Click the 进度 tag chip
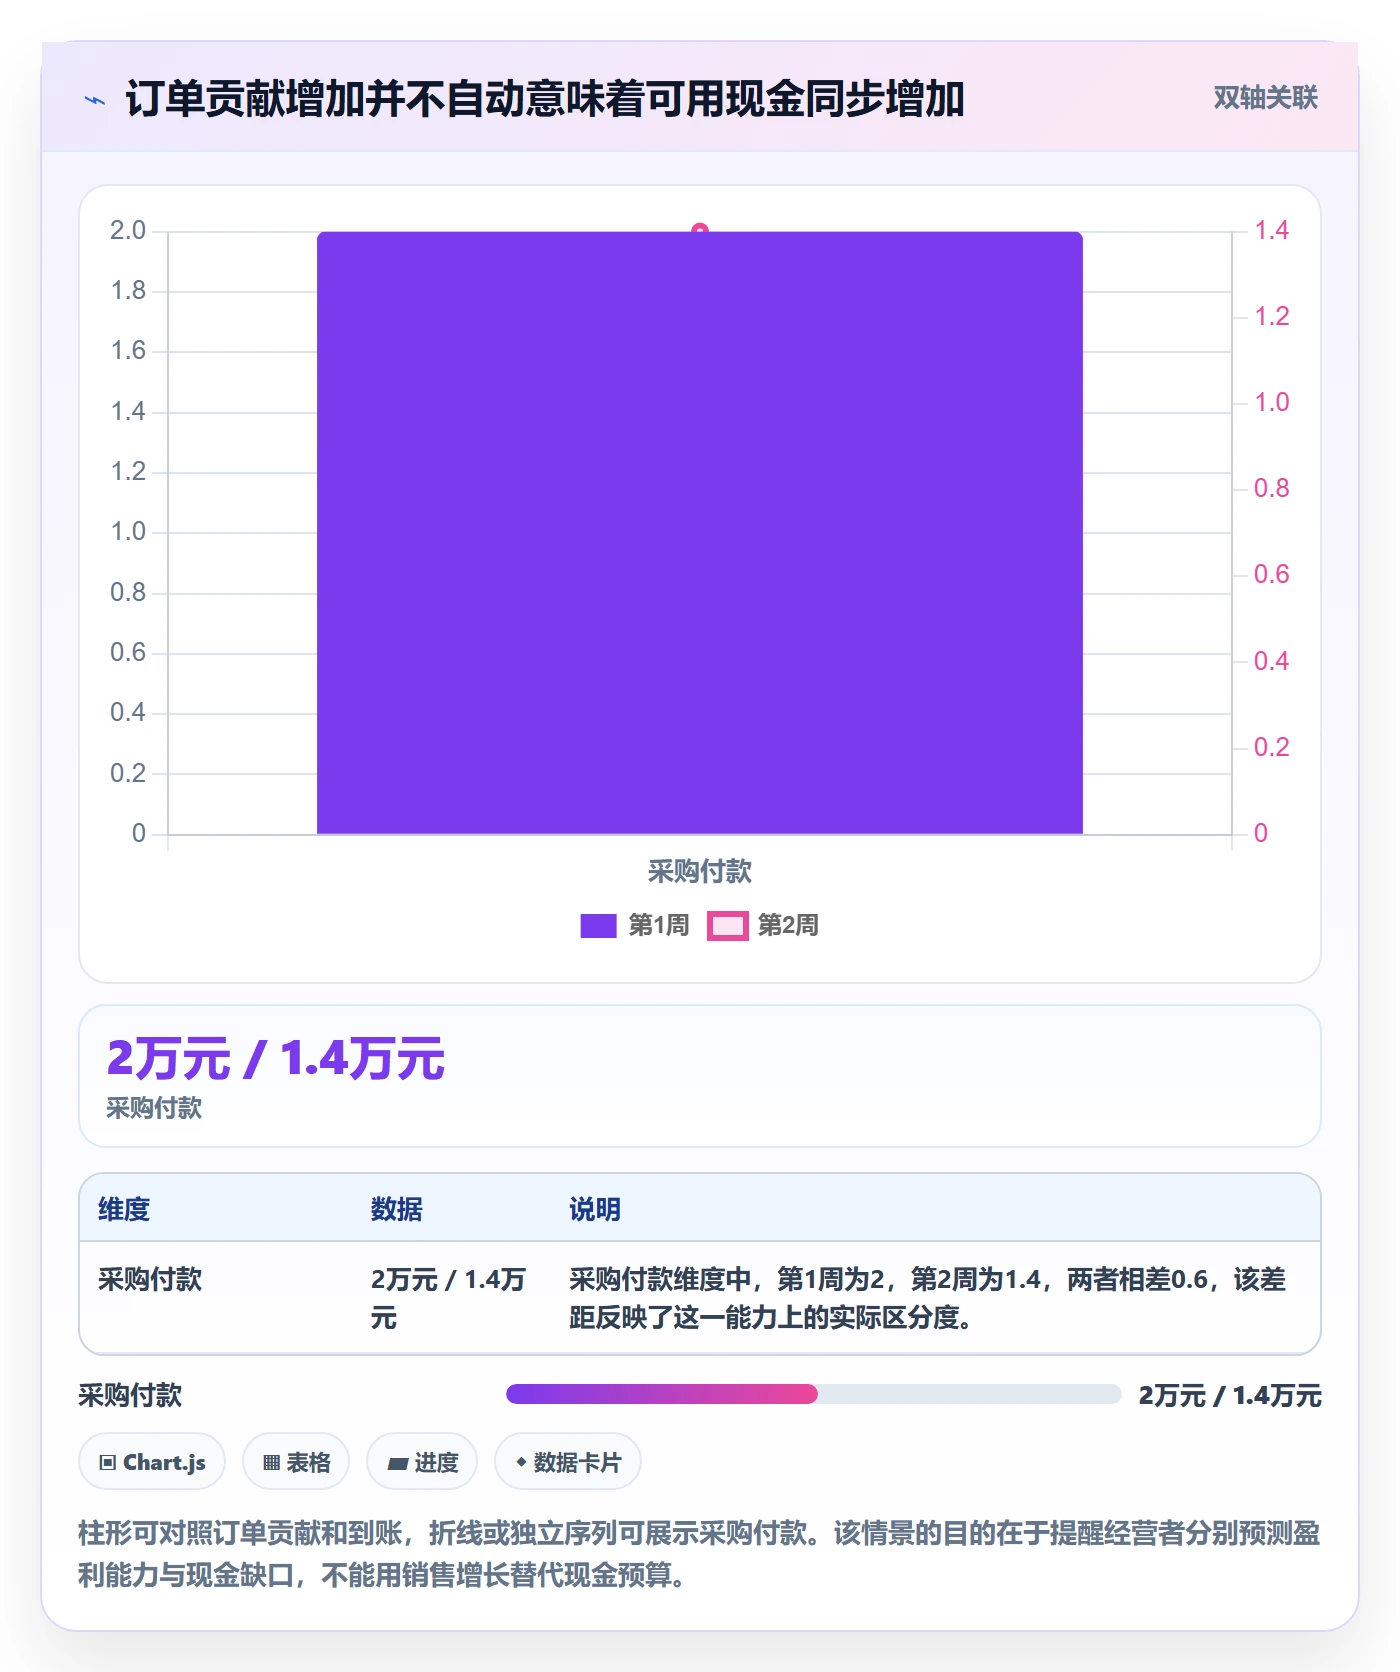Screen dimensions: 1400x1672 (422, 1462)
